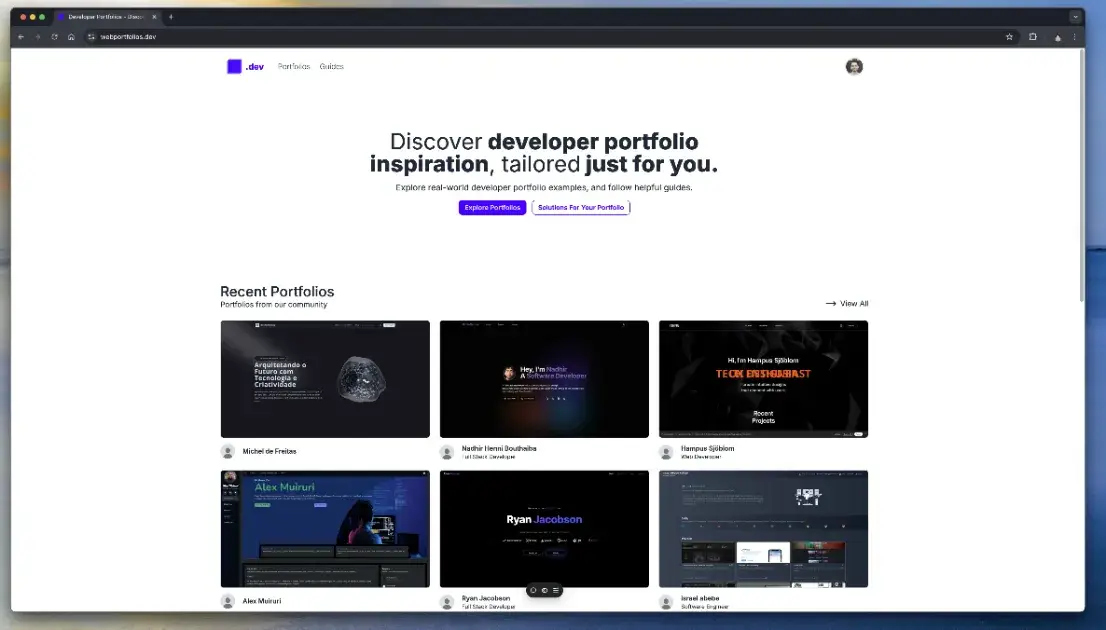This screenshot has height=630, width=1106.
Task: Open the Portfolios navigation item
Action: tap(292, 66)
